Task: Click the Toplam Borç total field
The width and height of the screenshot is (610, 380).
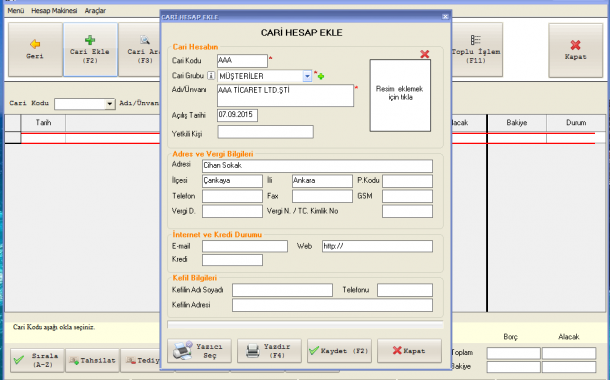Action: coord(514,353)
